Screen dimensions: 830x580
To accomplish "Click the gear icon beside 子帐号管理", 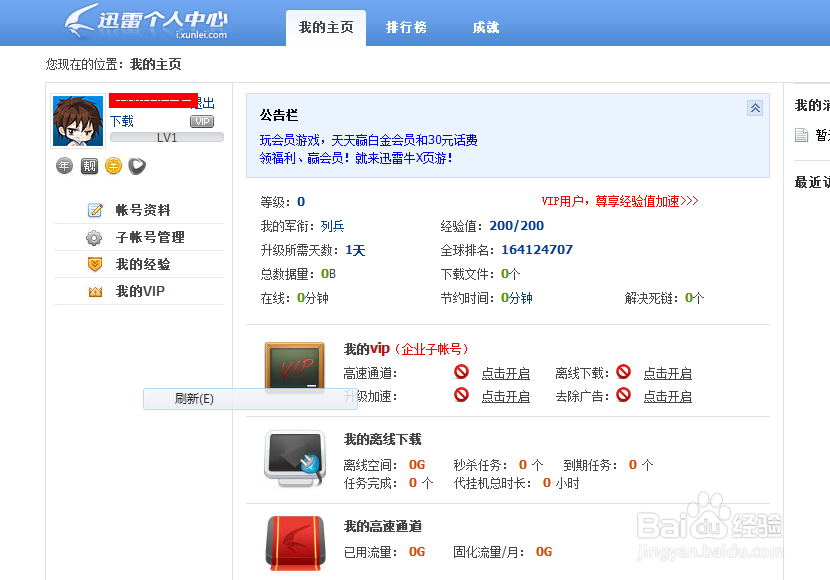I will tap(94, 238).
